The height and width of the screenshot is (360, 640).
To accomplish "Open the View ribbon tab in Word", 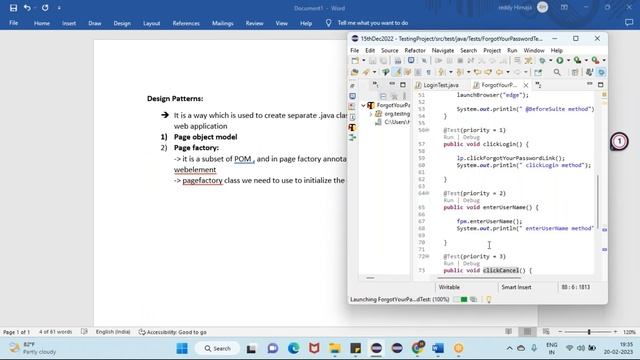I will (x=282, y=23).
